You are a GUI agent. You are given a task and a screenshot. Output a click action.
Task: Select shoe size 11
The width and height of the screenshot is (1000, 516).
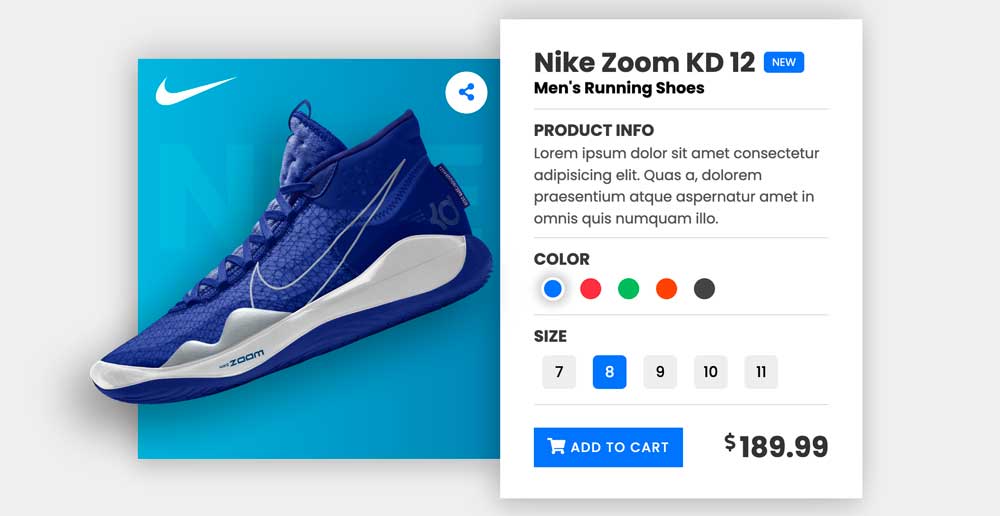761,372
